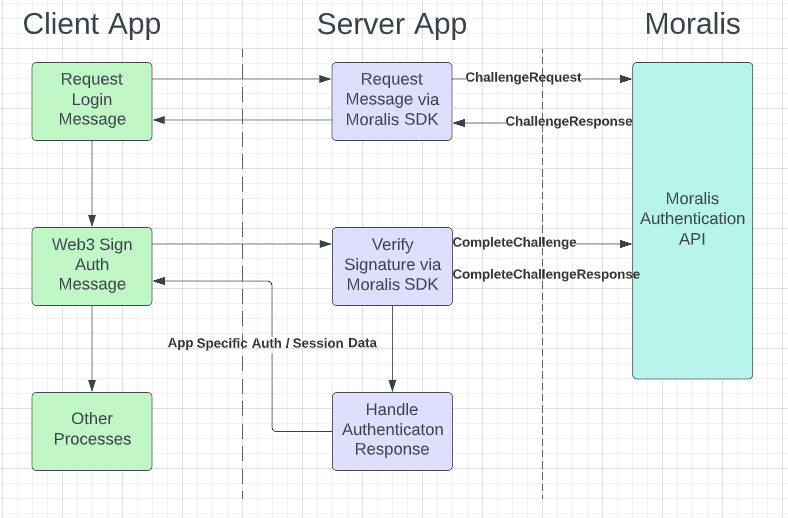
Task: Select the Web3 Sign Auth Message box
Action: pyautogui.click(x=92, y=266)
